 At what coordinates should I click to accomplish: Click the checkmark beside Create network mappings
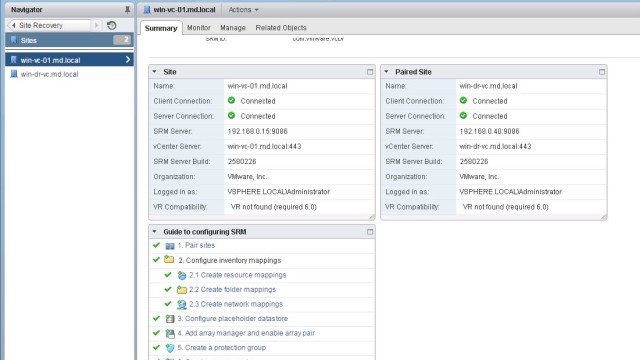point(168,304)
